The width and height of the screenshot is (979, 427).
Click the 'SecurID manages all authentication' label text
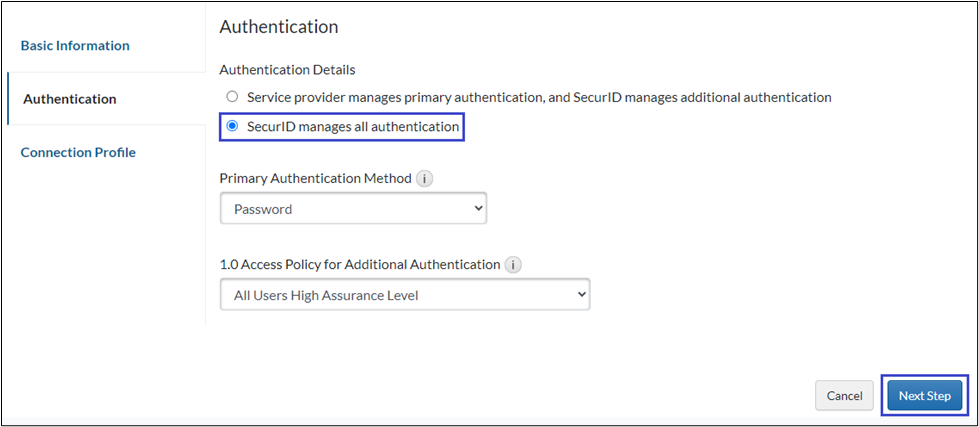click(352, 127)
